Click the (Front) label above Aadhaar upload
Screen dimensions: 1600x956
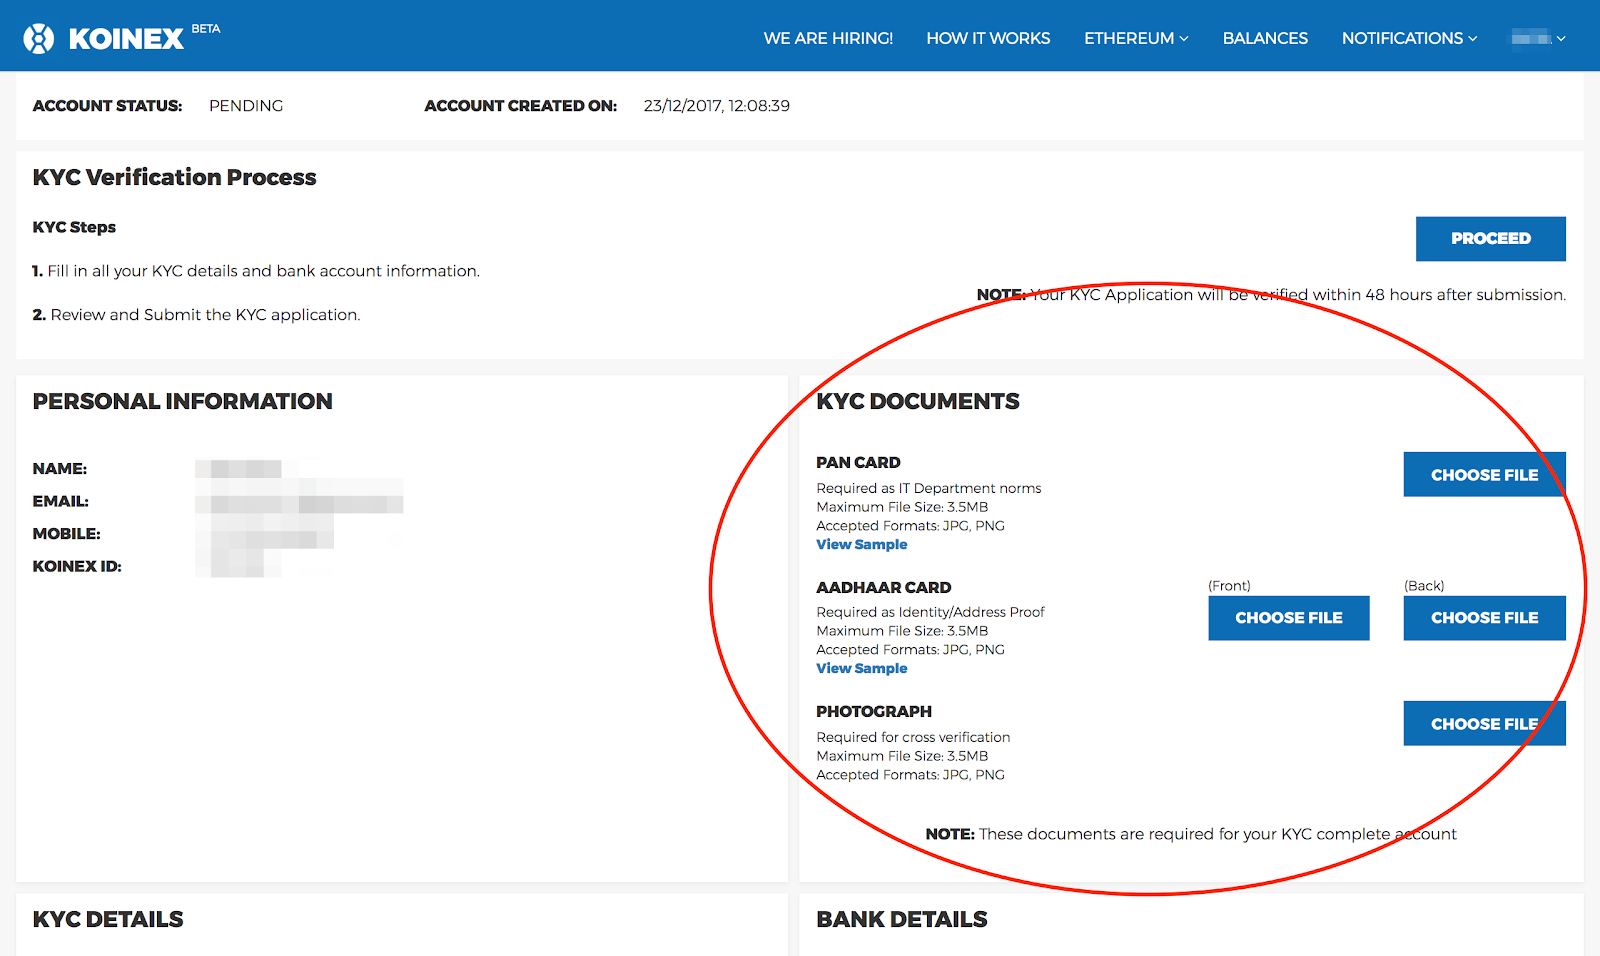(1229, 586)
